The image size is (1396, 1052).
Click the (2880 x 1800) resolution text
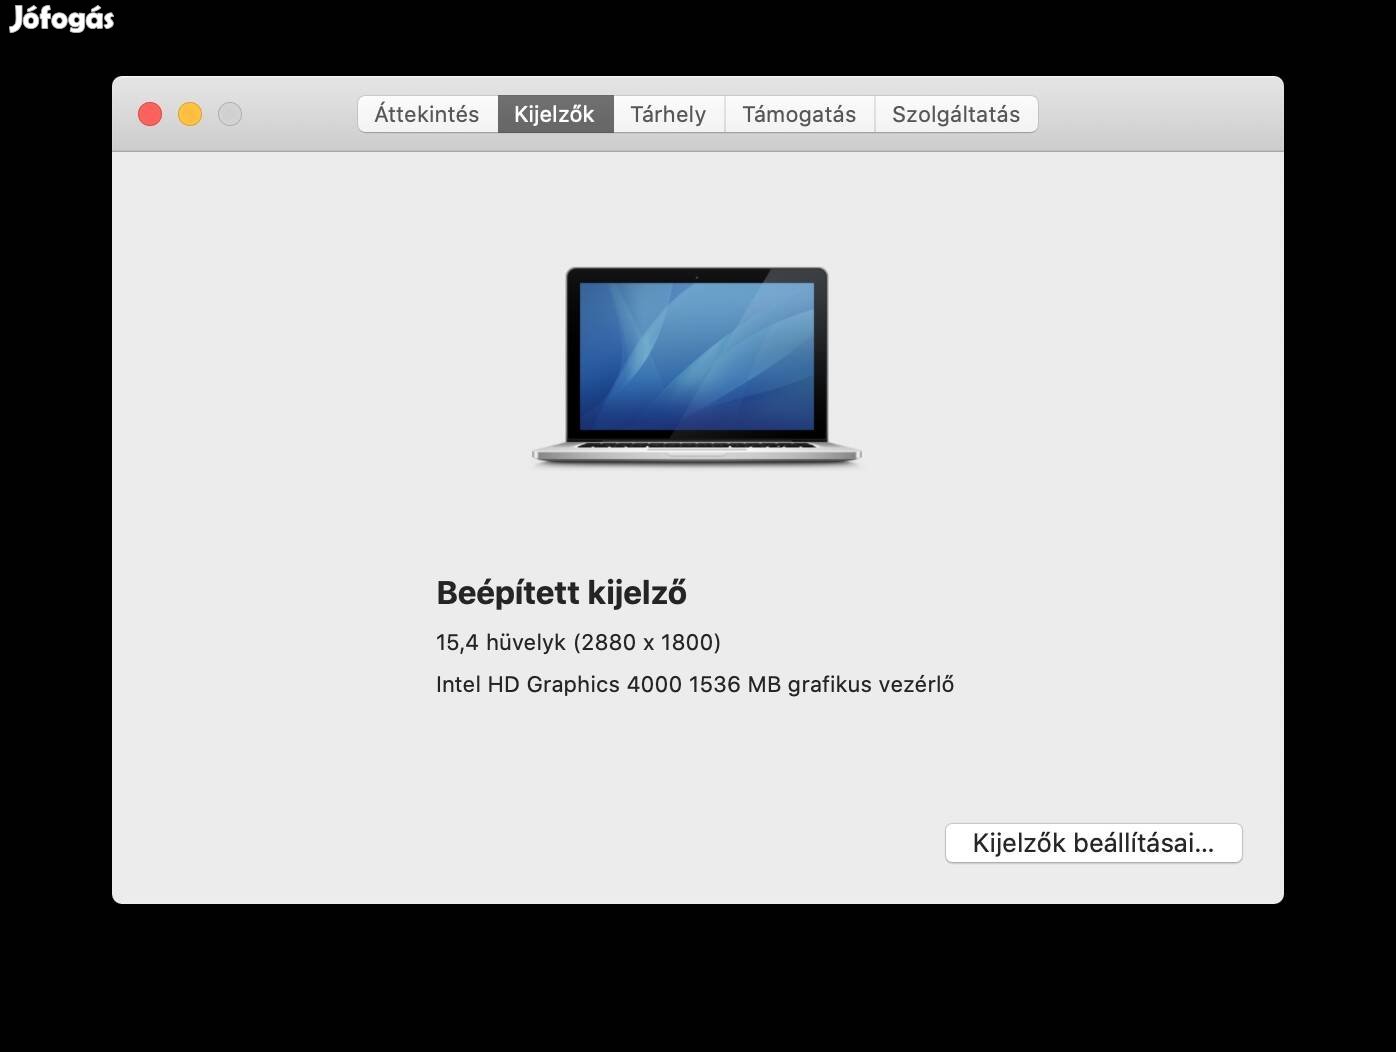point(647,642)
